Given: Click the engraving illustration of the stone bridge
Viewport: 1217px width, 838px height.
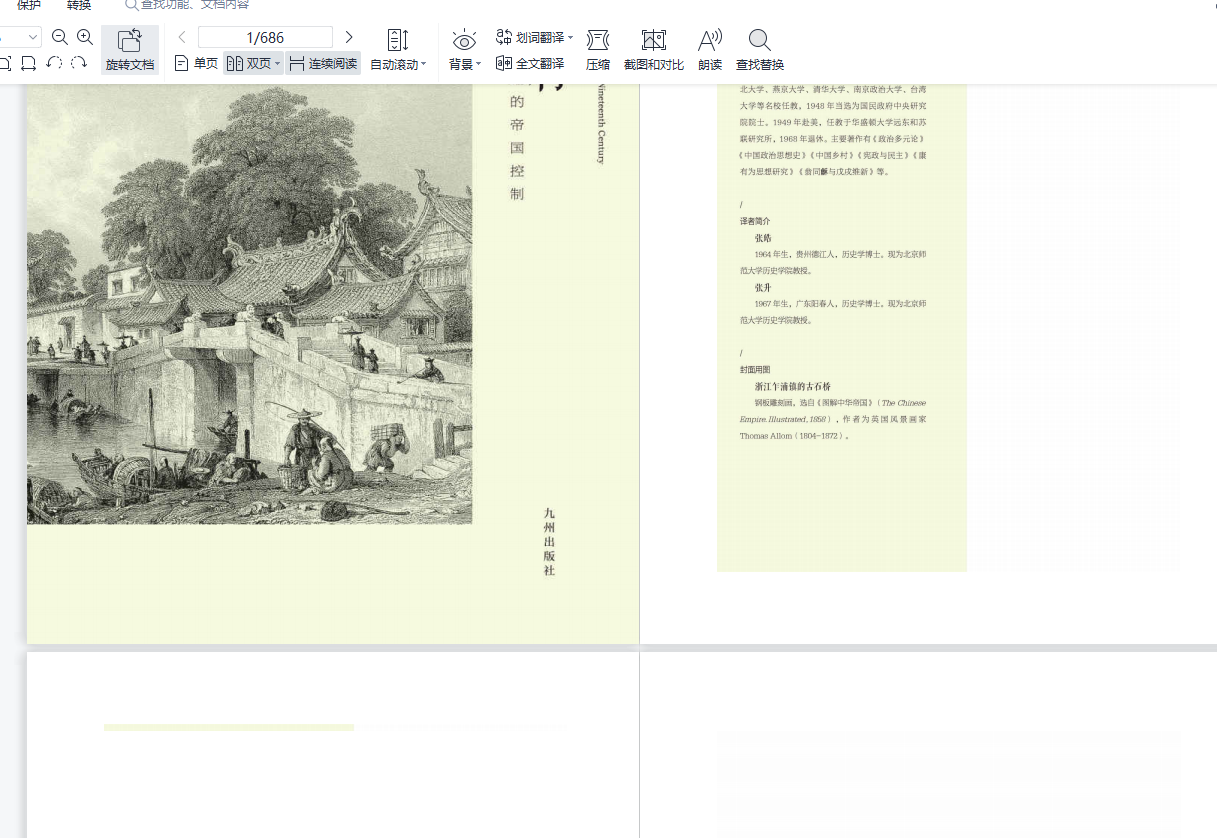Looking at the screenshot, I should pyautogui.click(x=250, y=305).
